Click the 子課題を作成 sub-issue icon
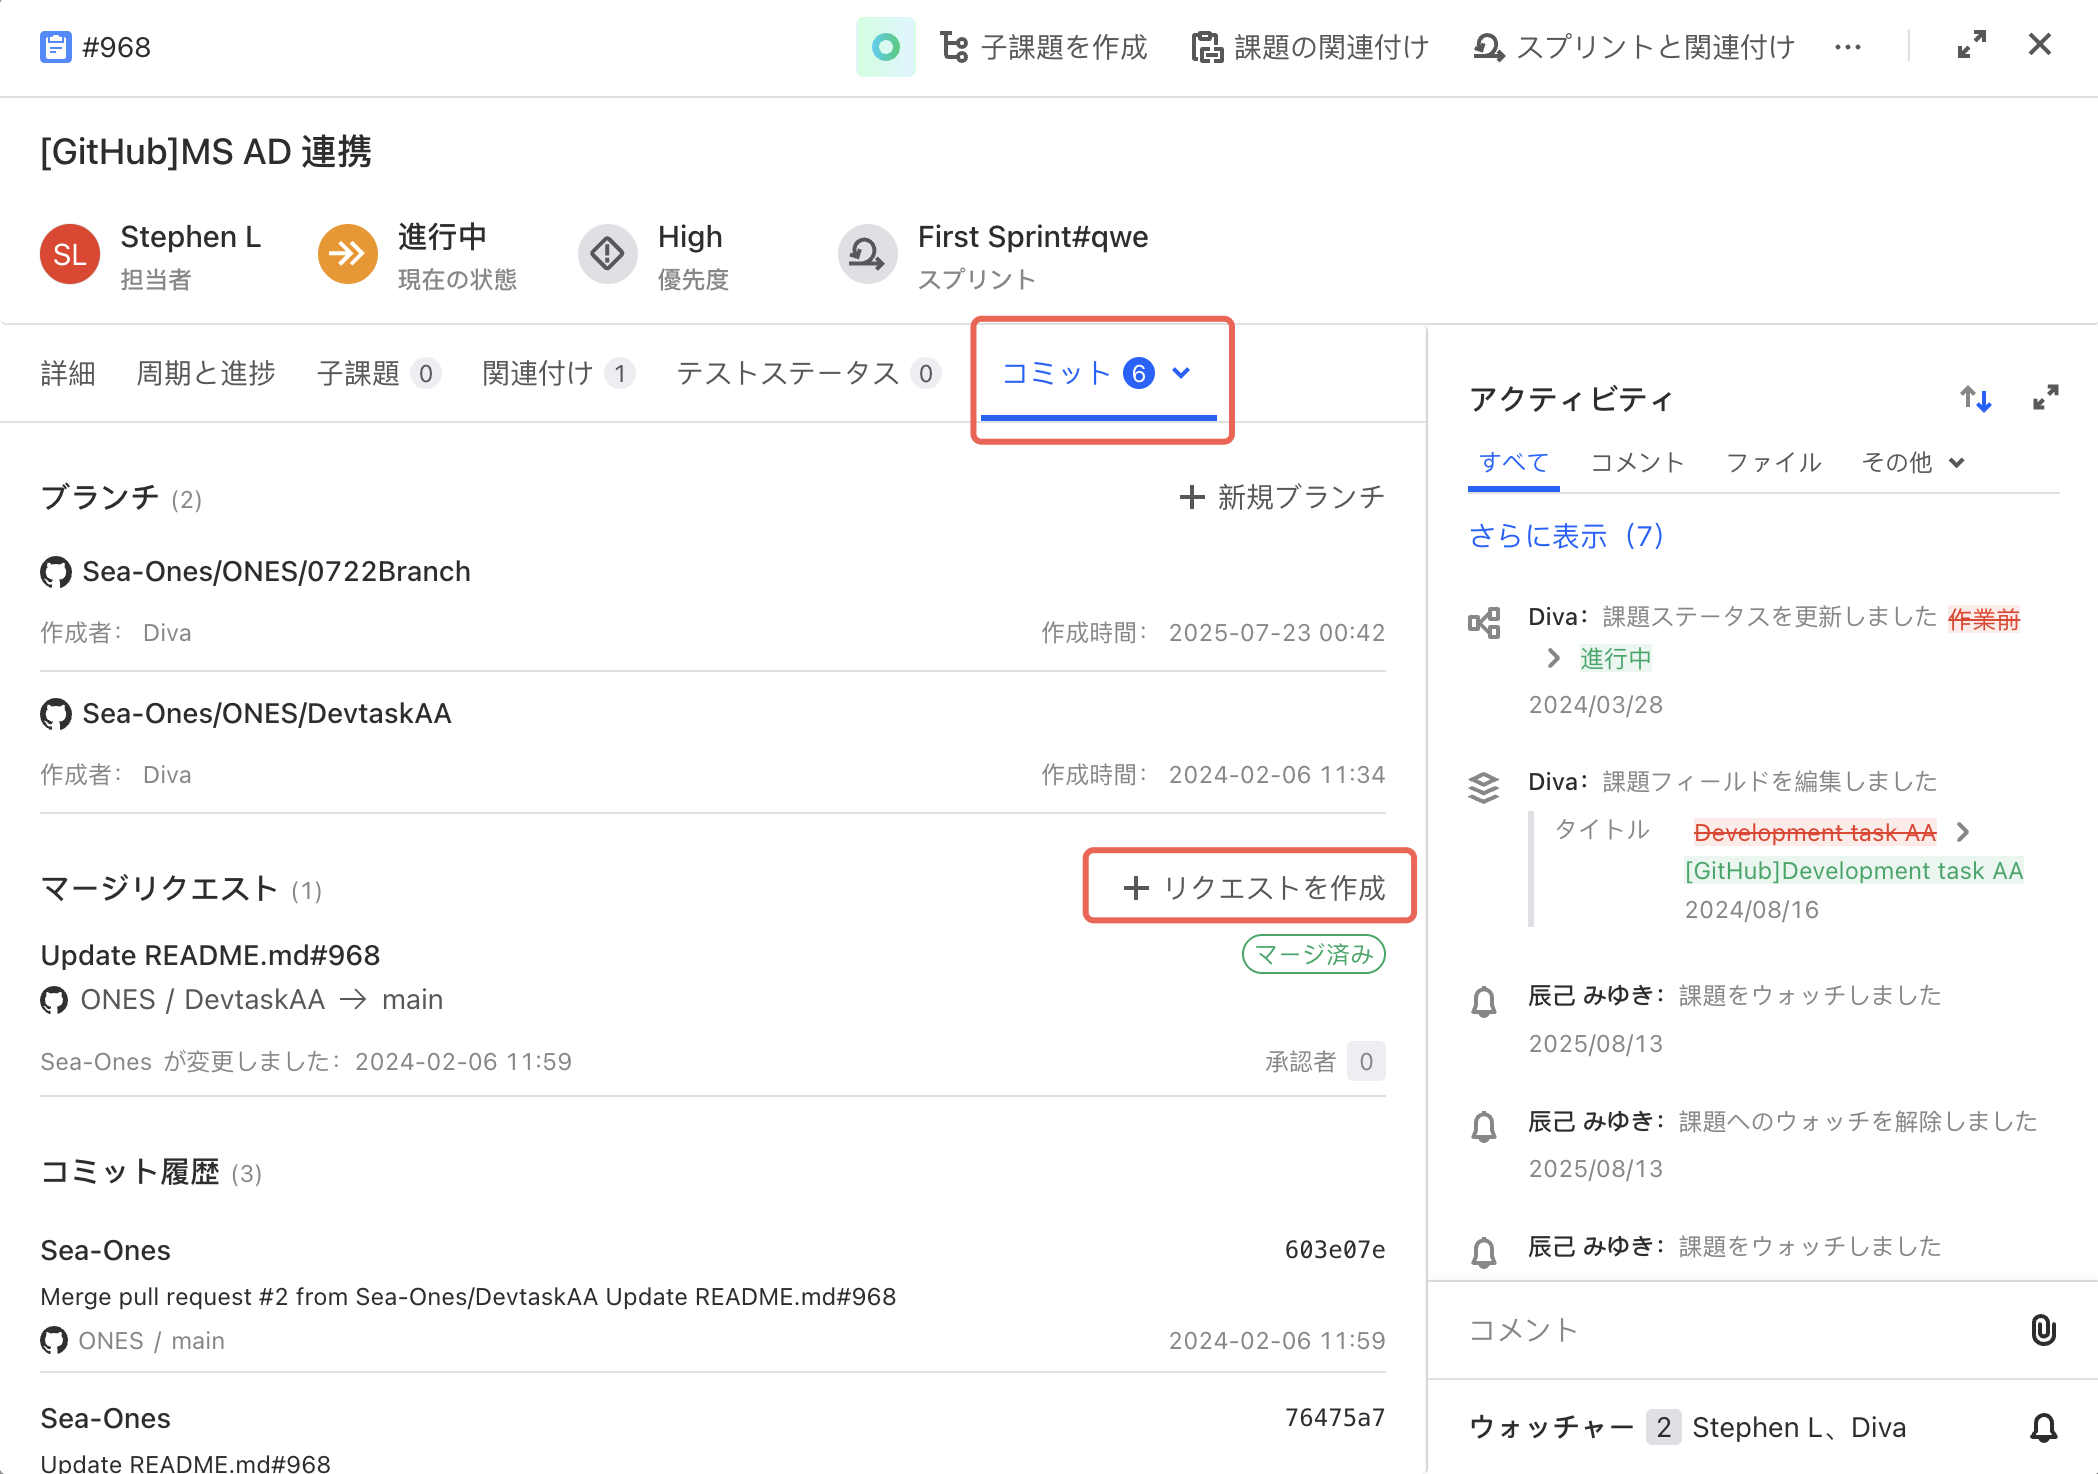 point(954,47)
